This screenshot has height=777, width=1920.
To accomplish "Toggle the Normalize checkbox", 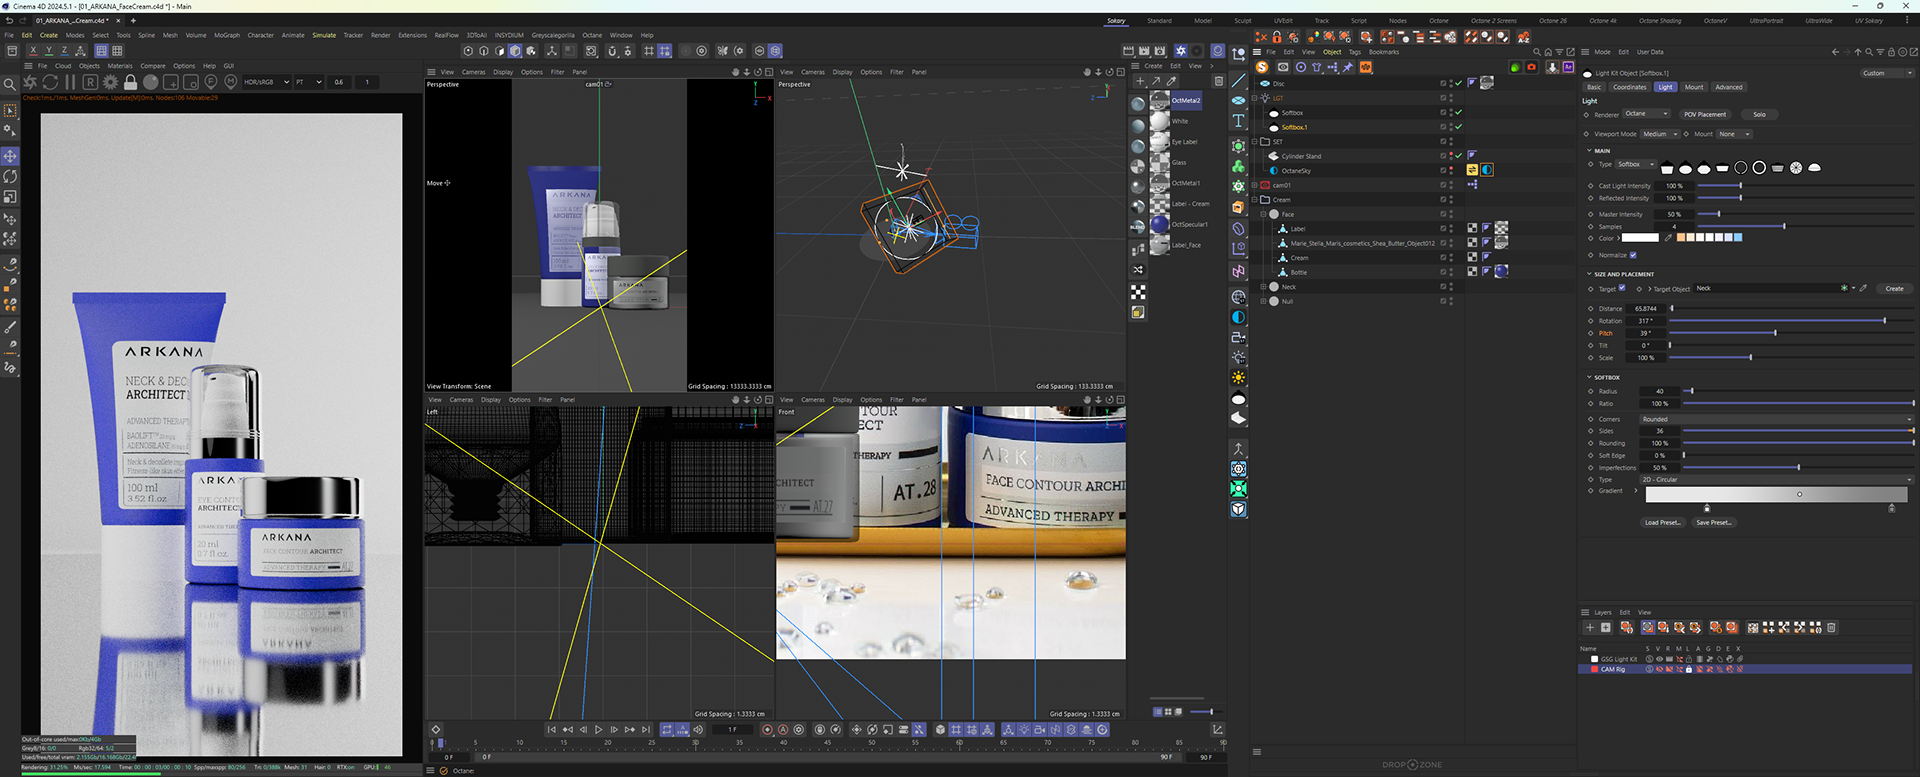I will (1633, 255).
